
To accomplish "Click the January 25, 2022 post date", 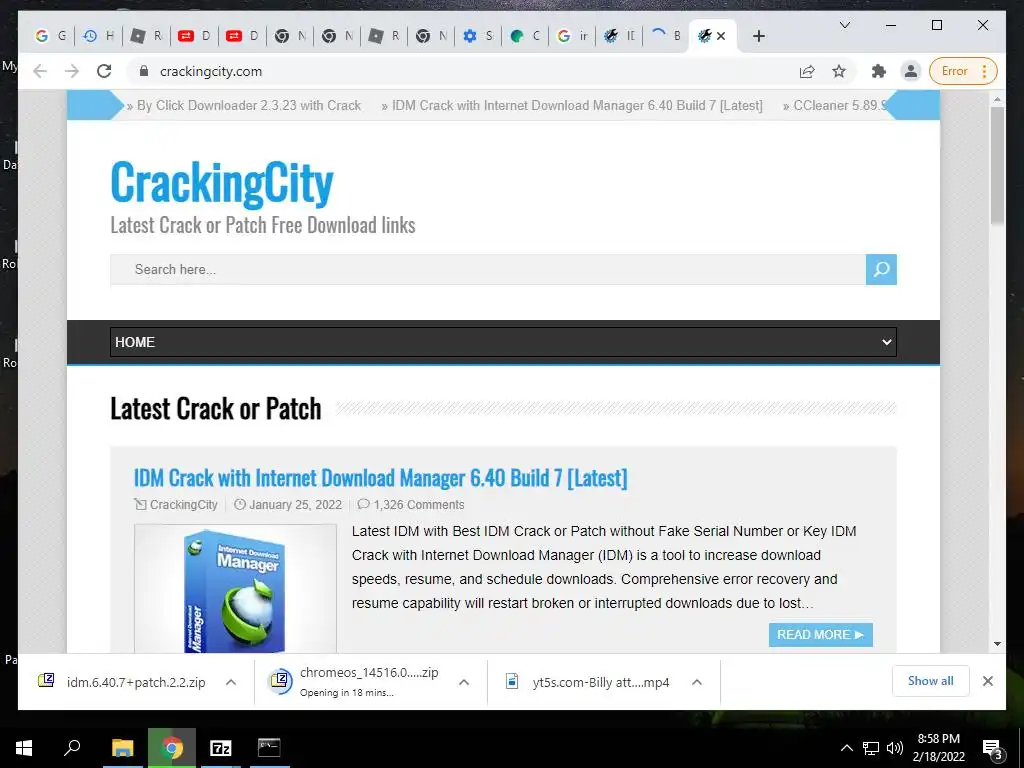I will 295,505.
